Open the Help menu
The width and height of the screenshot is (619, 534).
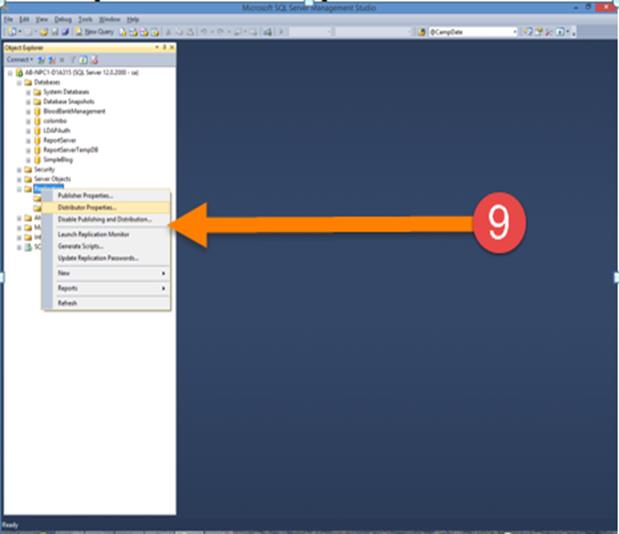click(x=133, y=19)
